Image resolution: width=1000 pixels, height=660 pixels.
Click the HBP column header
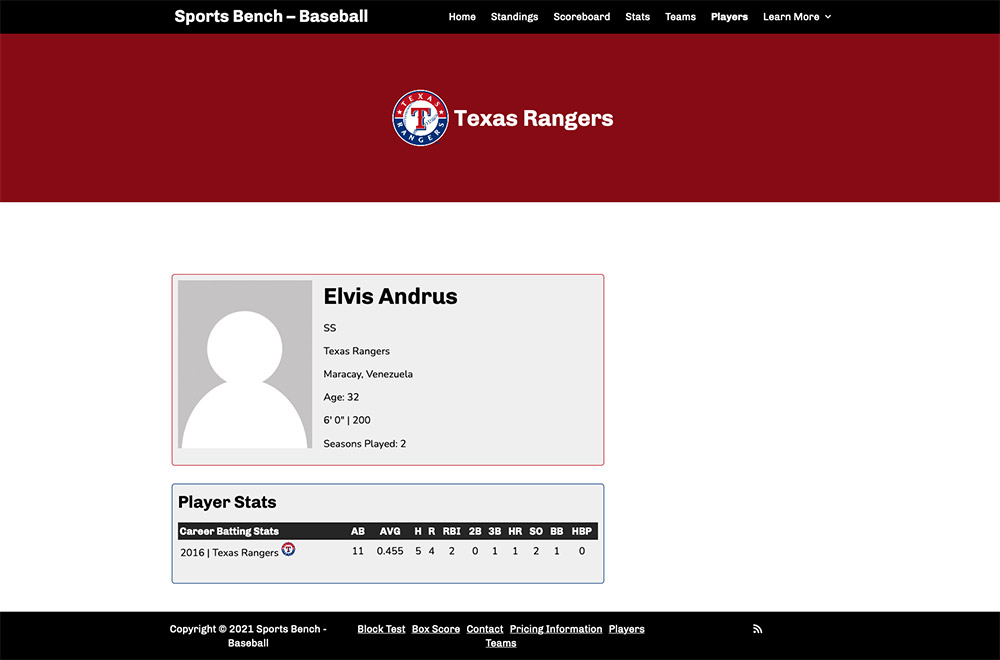click(582, 531)
